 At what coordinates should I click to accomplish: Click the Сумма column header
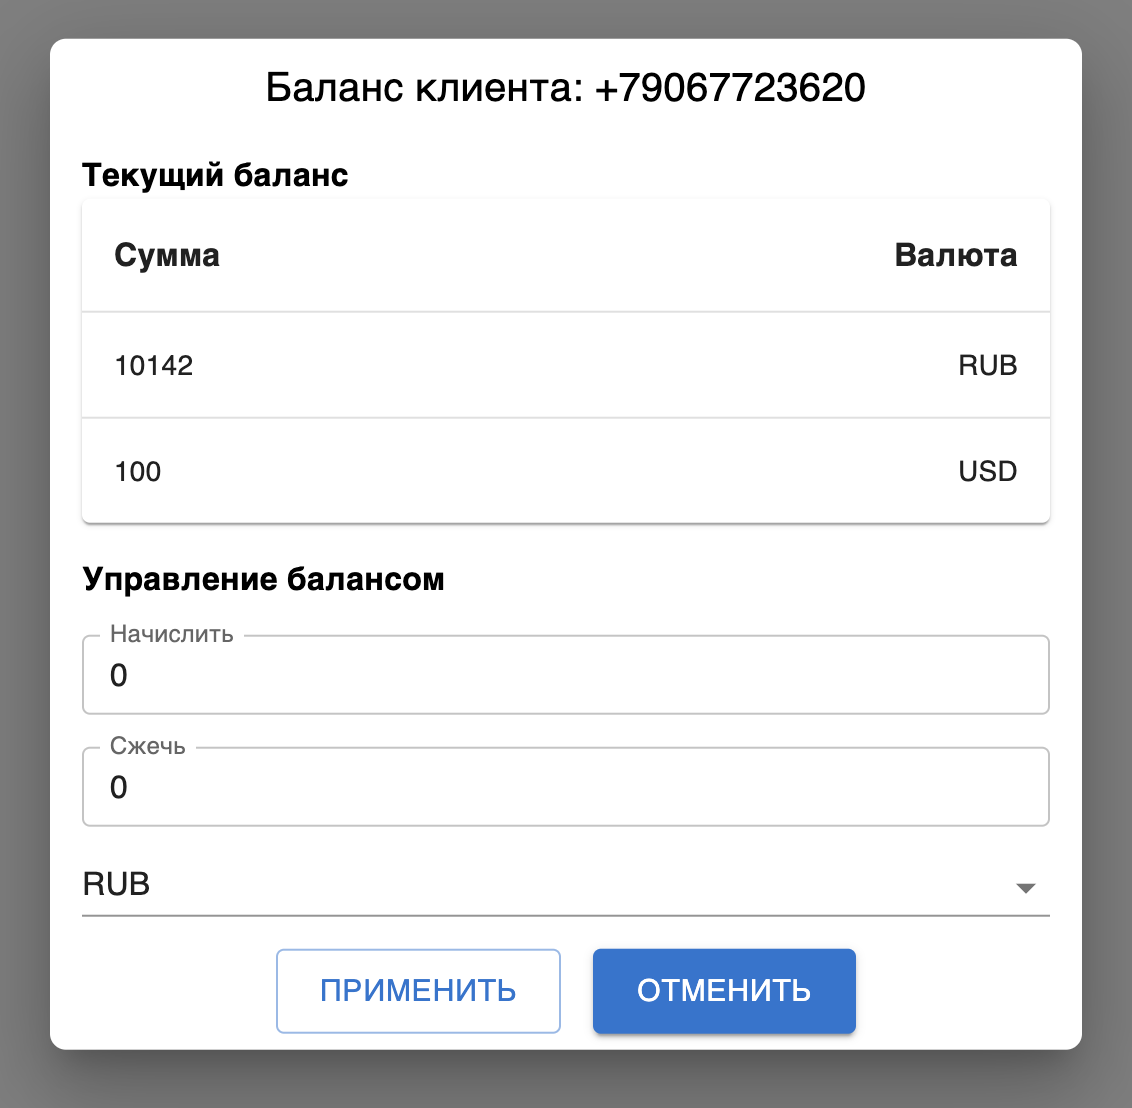[167, 256]
